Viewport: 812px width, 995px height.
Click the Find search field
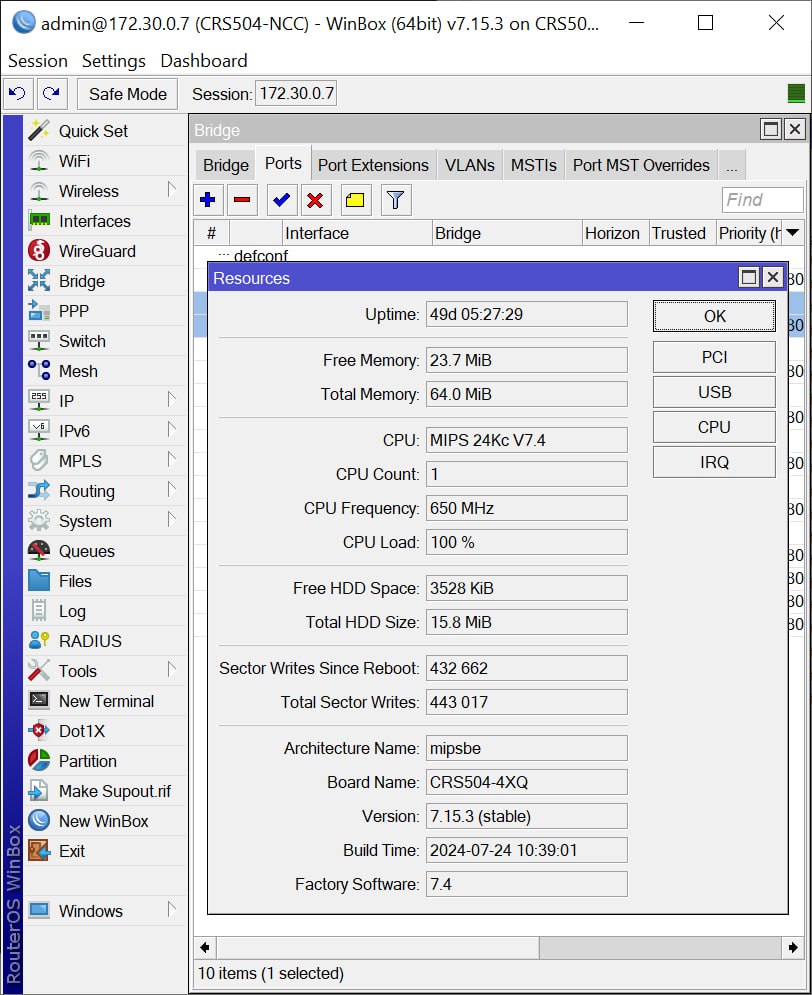(x=763, y=200)
